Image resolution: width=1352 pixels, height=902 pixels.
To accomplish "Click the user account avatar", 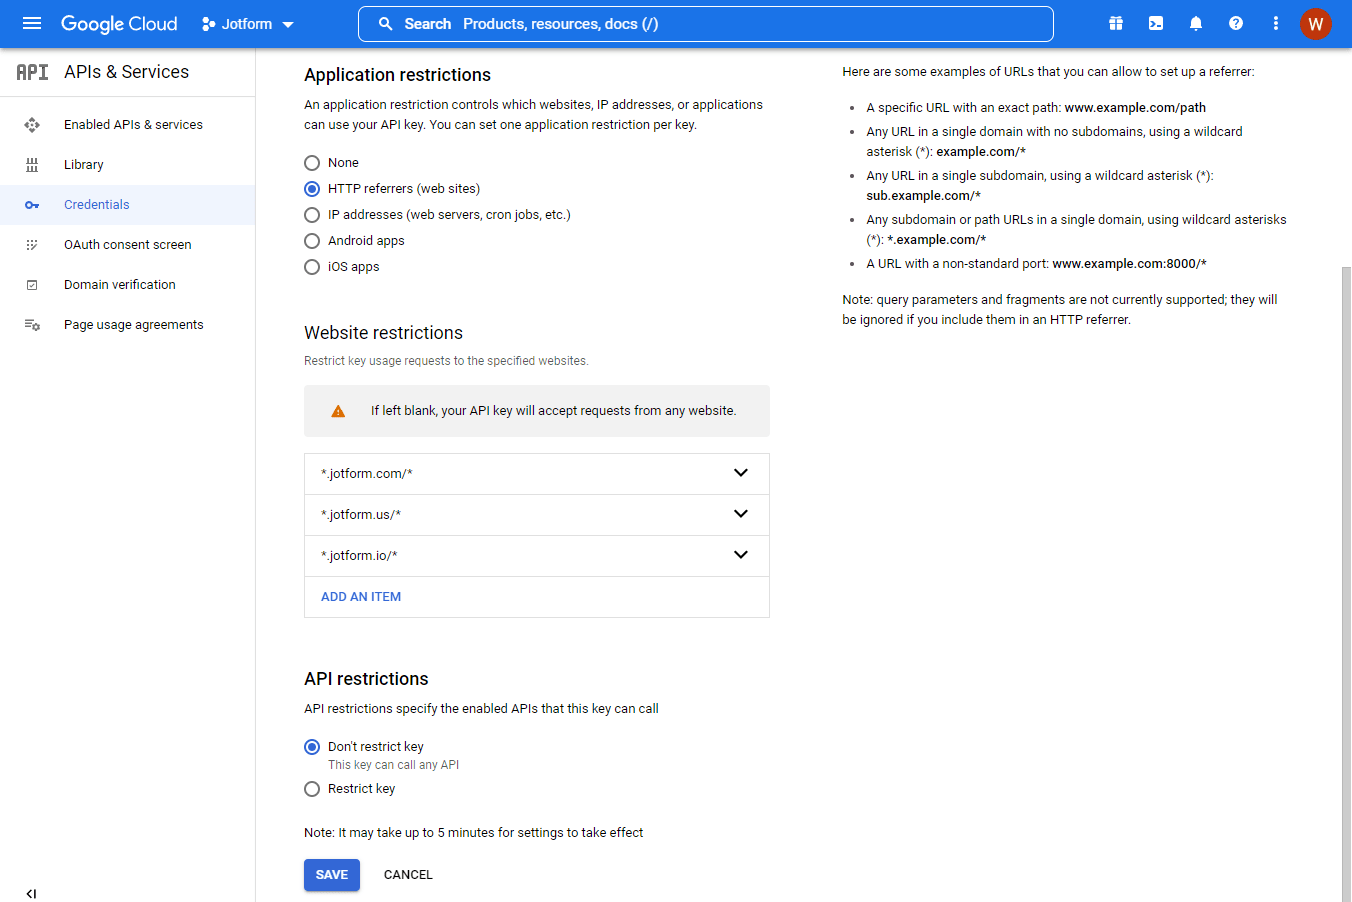I will click(1315, 24).
